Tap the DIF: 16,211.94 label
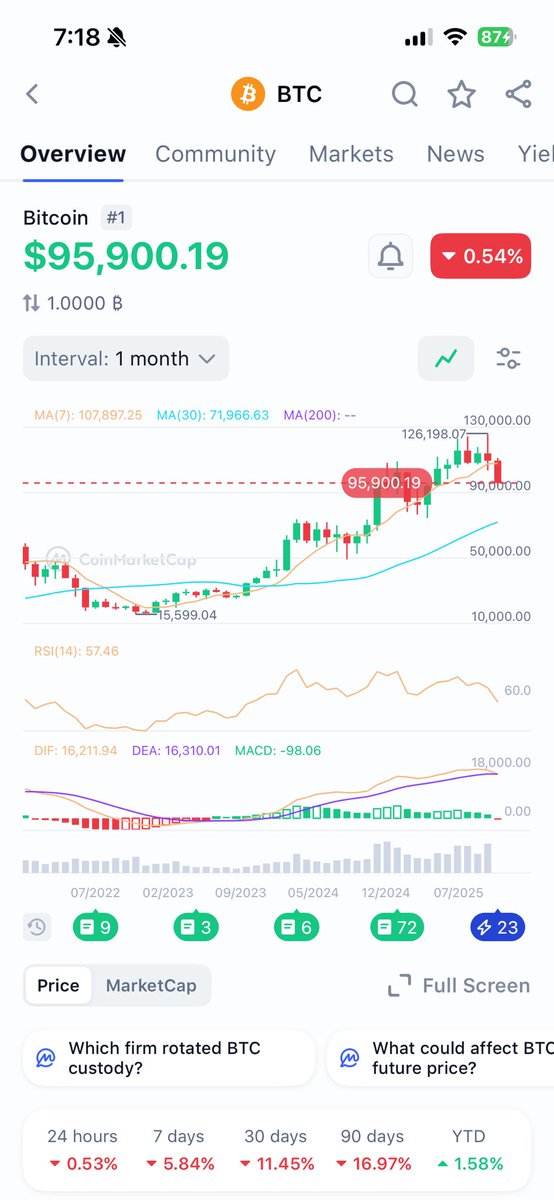This screenshot has width=554, height=1200. tap(75, 750)
